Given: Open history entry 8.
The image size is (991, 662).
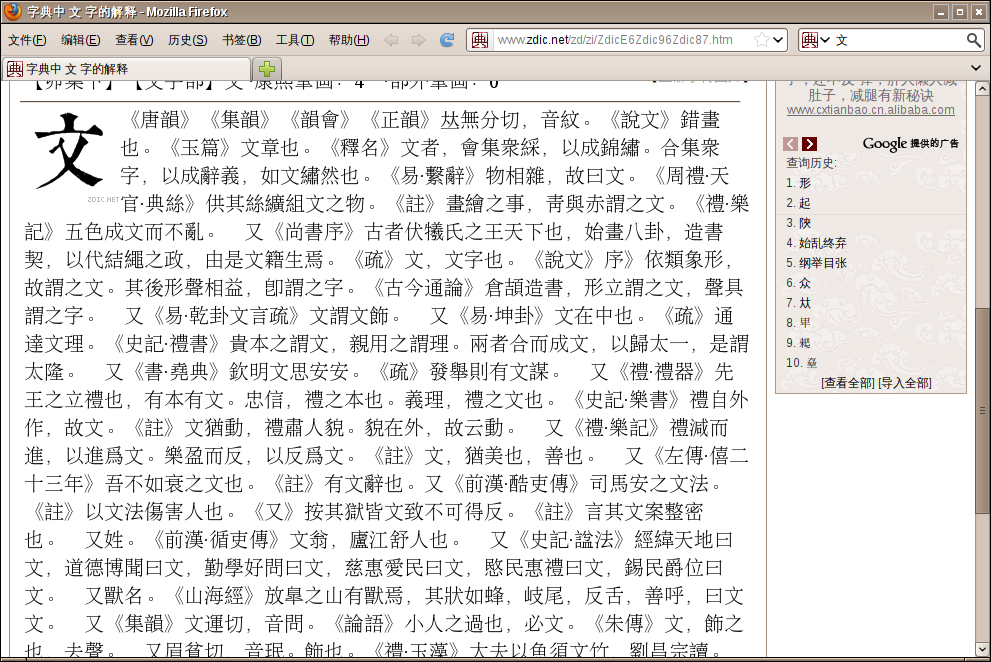Looking at the screenshot, I should pyautogui.click(x=798, y=322).
